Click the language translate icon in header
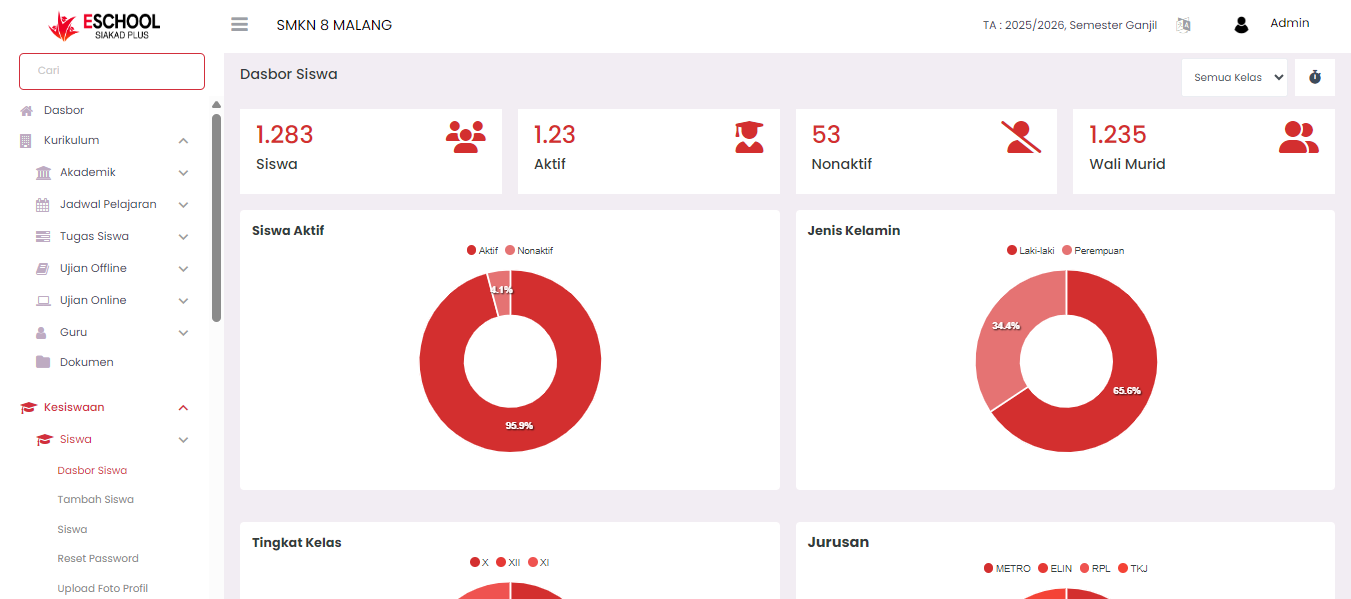The width and height of the screenshot is (1351, 599). click(x=1183, y=25)
